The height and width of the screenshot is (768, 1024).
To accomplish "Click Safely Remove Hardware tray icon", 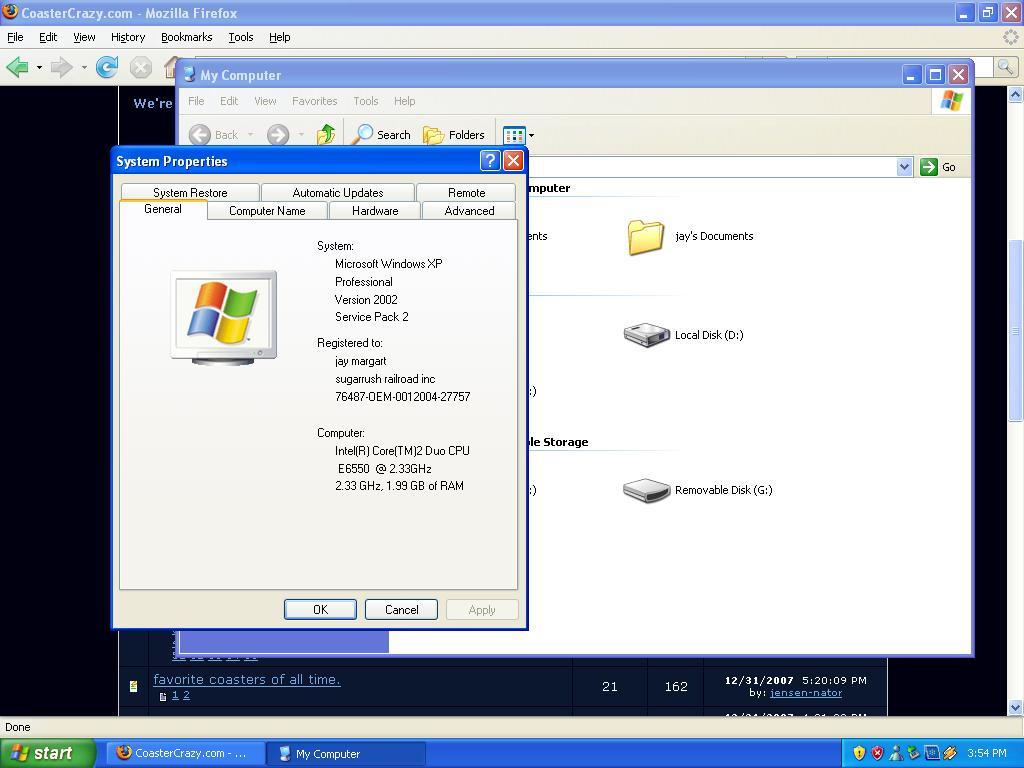I will coord(914,753).
